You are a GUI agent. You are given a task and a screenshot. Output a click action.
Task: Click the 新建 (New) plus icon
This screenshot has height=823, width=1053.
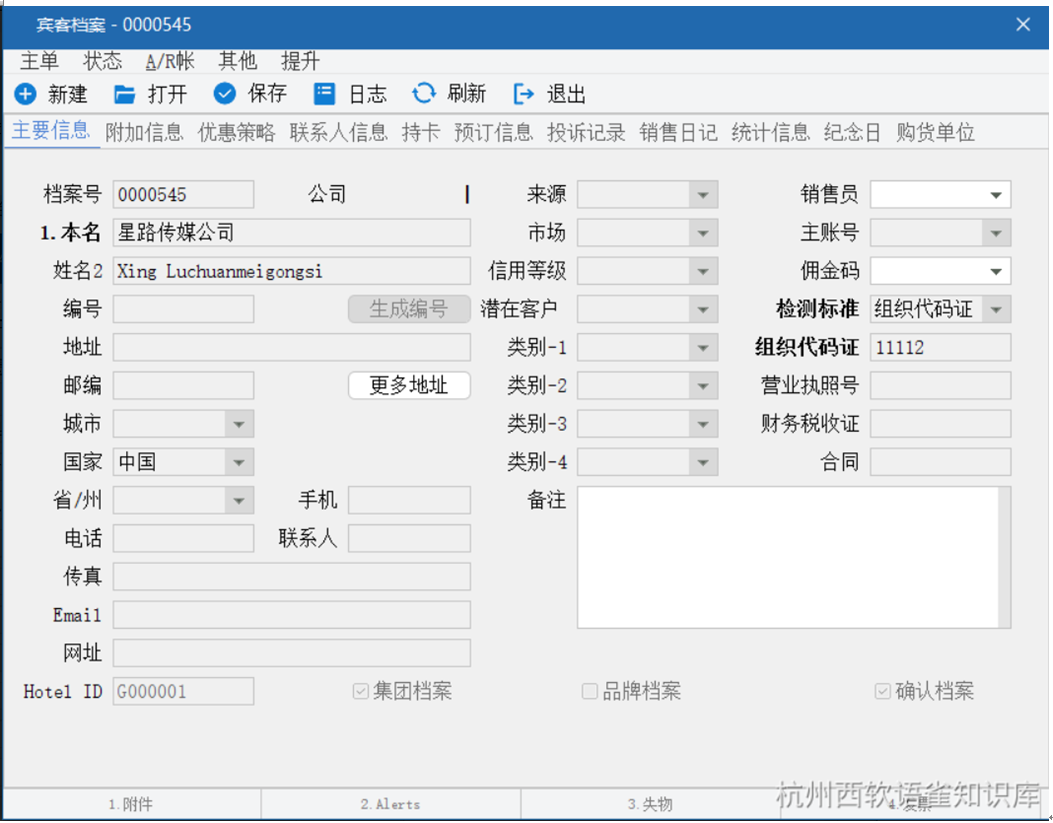coord(26,94)
